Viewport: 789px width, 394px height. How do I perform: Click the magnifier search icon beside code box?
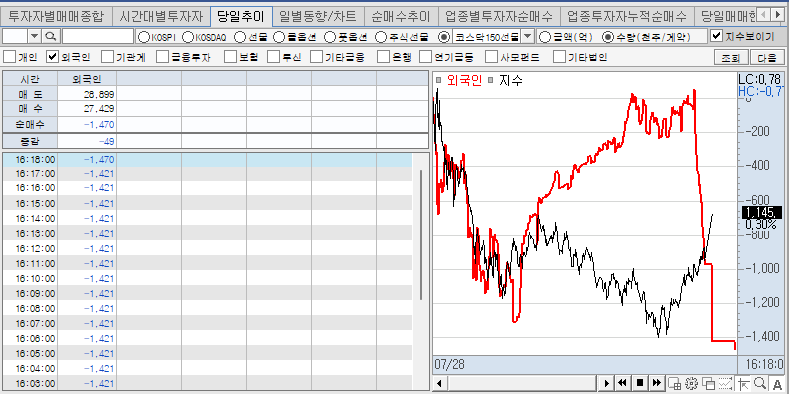pyautogui.click(x=51, y=36)
